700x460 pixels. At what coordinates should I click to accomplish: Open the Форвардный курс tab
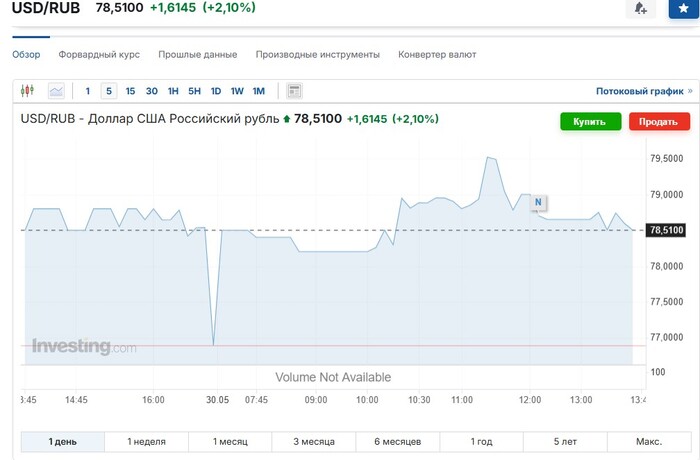point(99,54)
